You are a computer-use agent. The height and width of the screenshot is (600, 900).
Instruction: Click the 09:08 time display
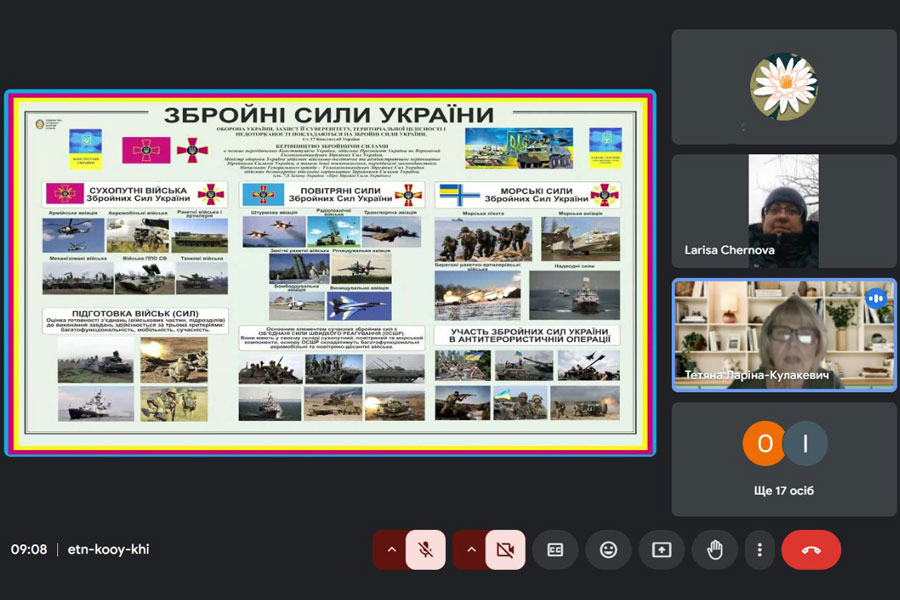tap(29, 549)
